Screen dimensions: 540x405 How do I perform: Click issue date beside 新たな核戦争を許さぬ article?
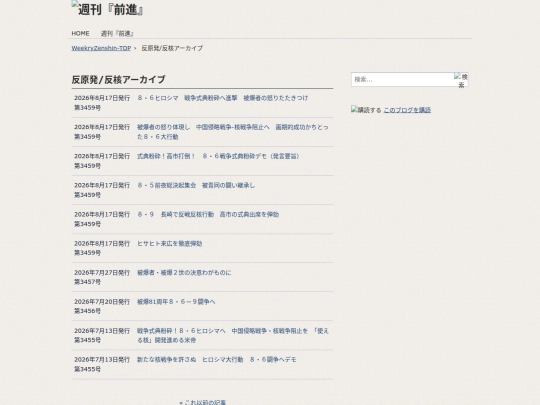(102, 364)
